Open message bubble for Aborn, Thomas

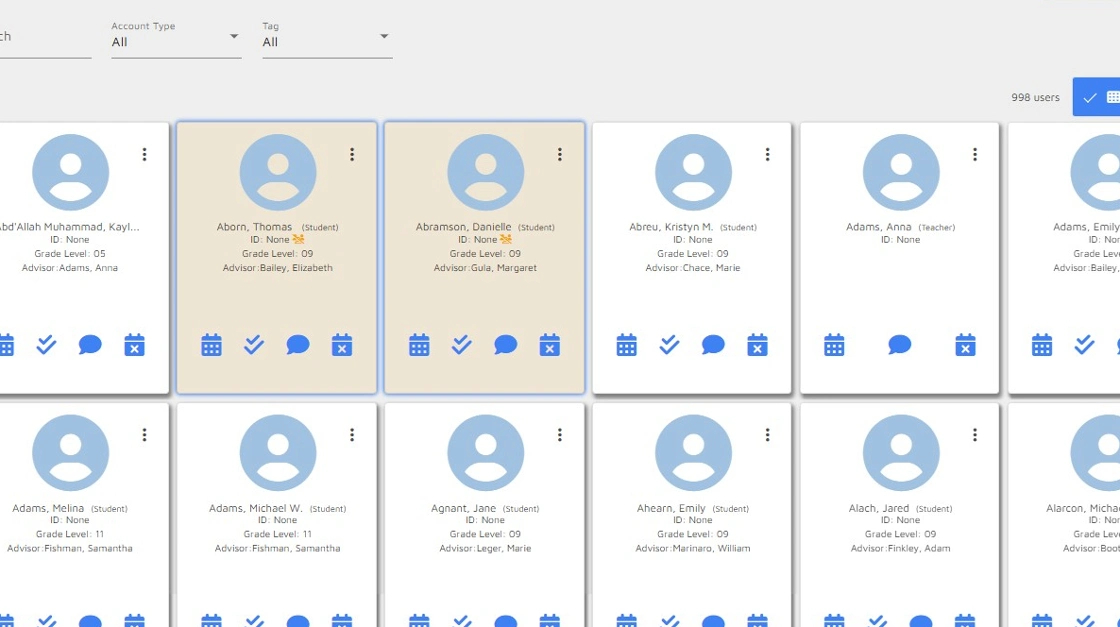tap(298, 345)
